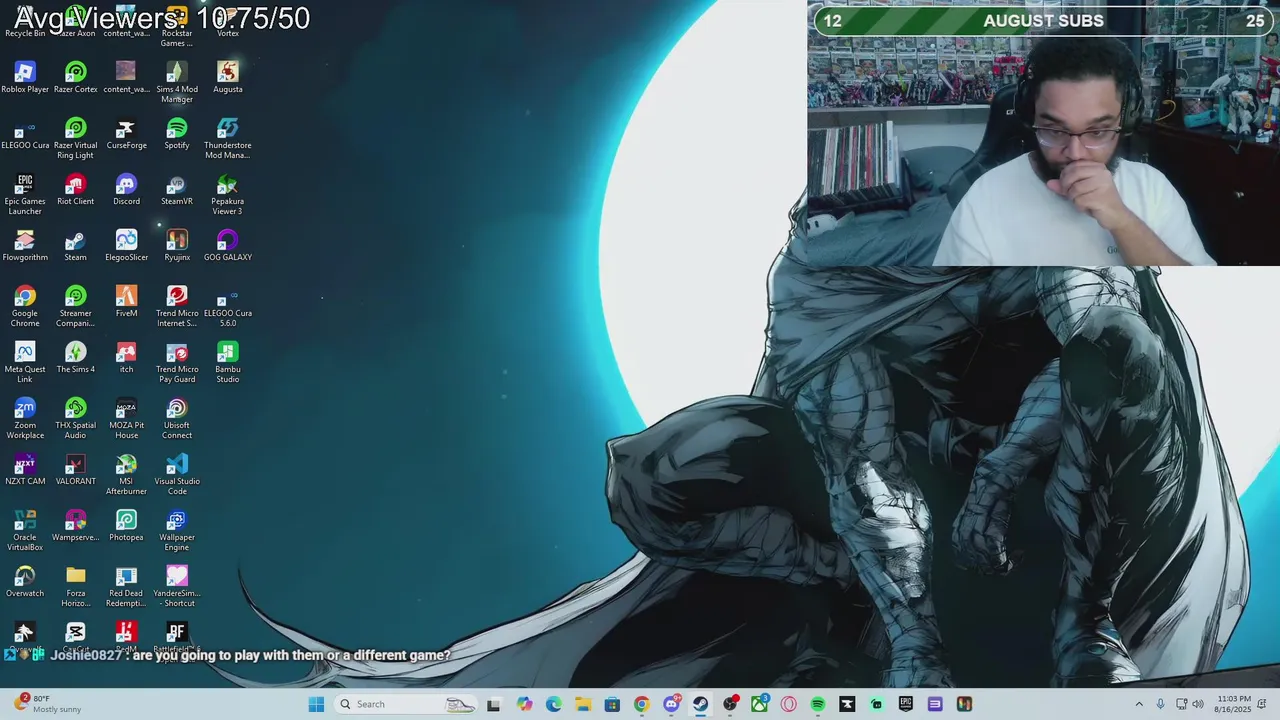
Task: Open the tray microphone icon
Action: point(1160,704)
